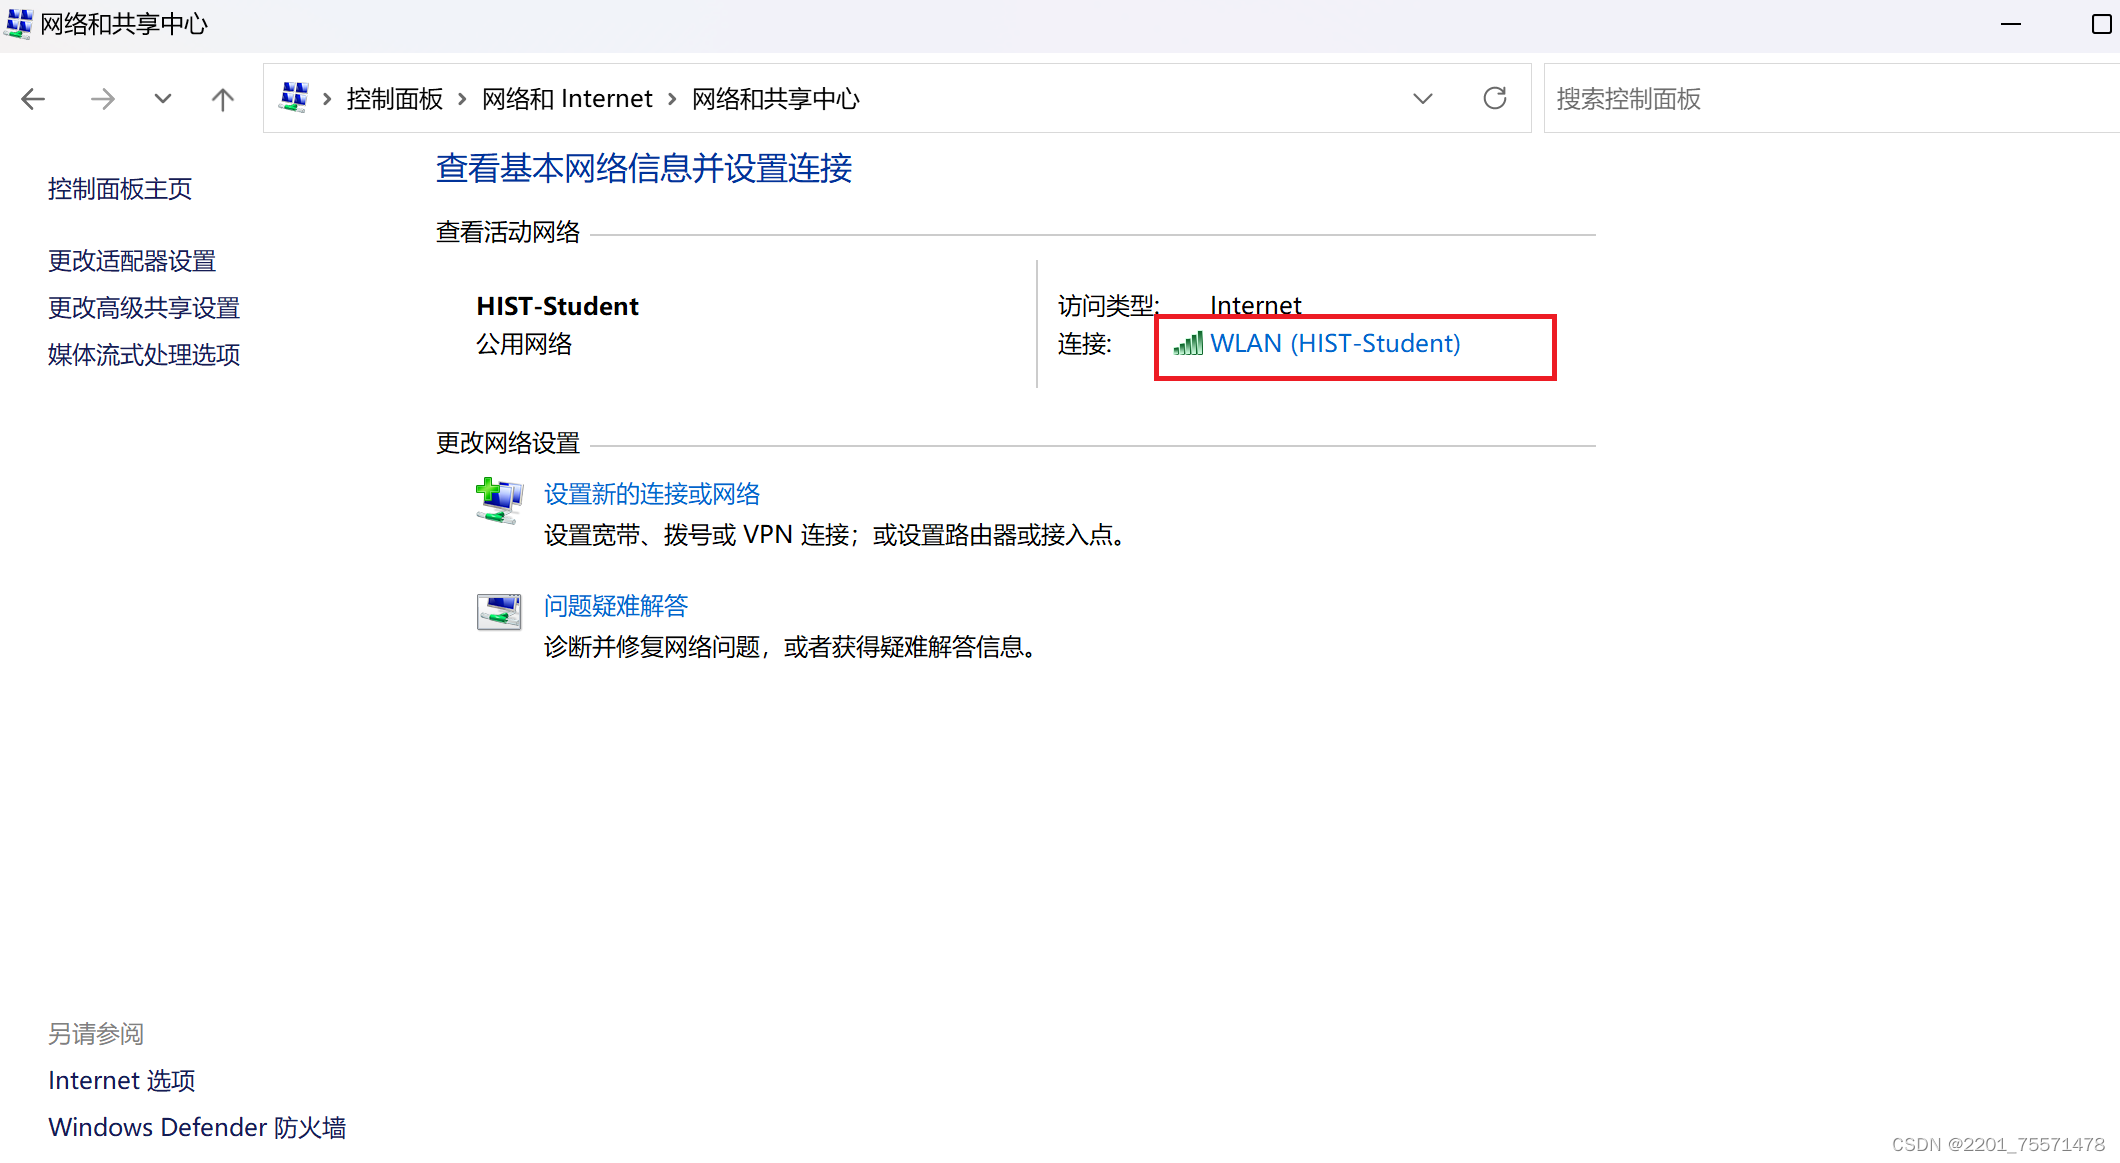Select 网络和 Internet breadcrumb item

566,99
